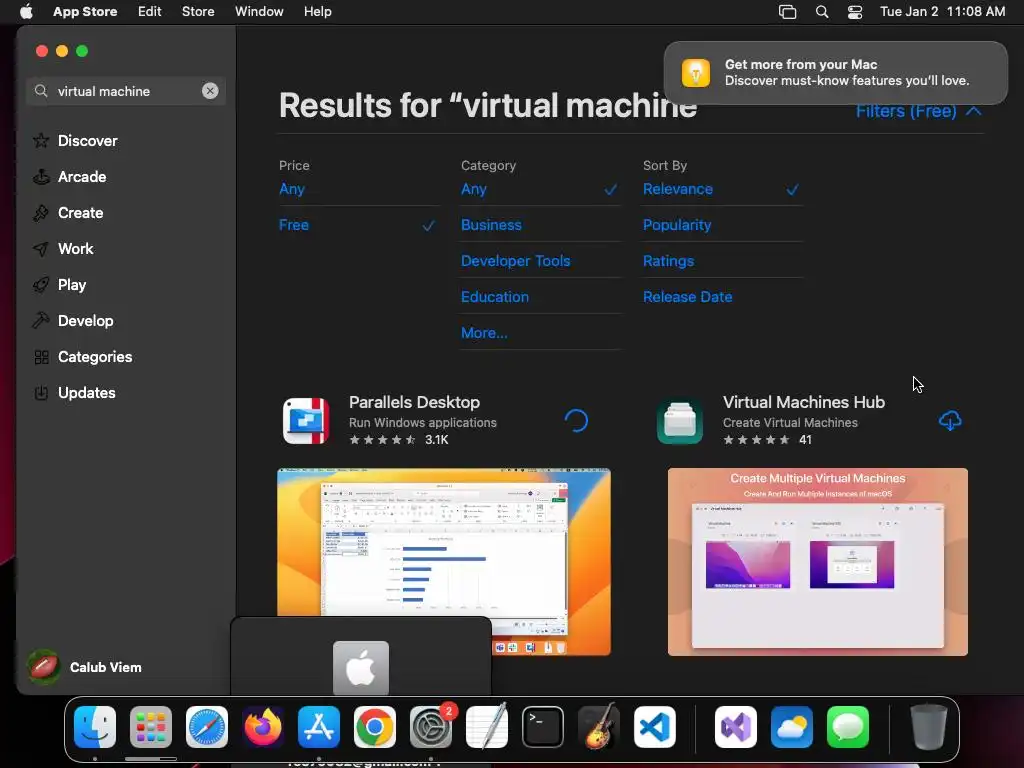This screenshot has height=768, width=1024.
Task: Open Visual Studio Code from the Dock
Action: click(x=654, y=726)
